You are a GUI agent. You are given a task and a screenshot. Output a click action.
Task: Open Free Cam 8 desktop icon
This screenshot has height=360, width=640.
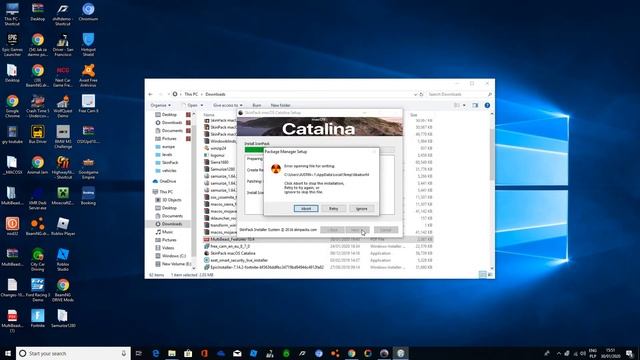click(88, 104)
